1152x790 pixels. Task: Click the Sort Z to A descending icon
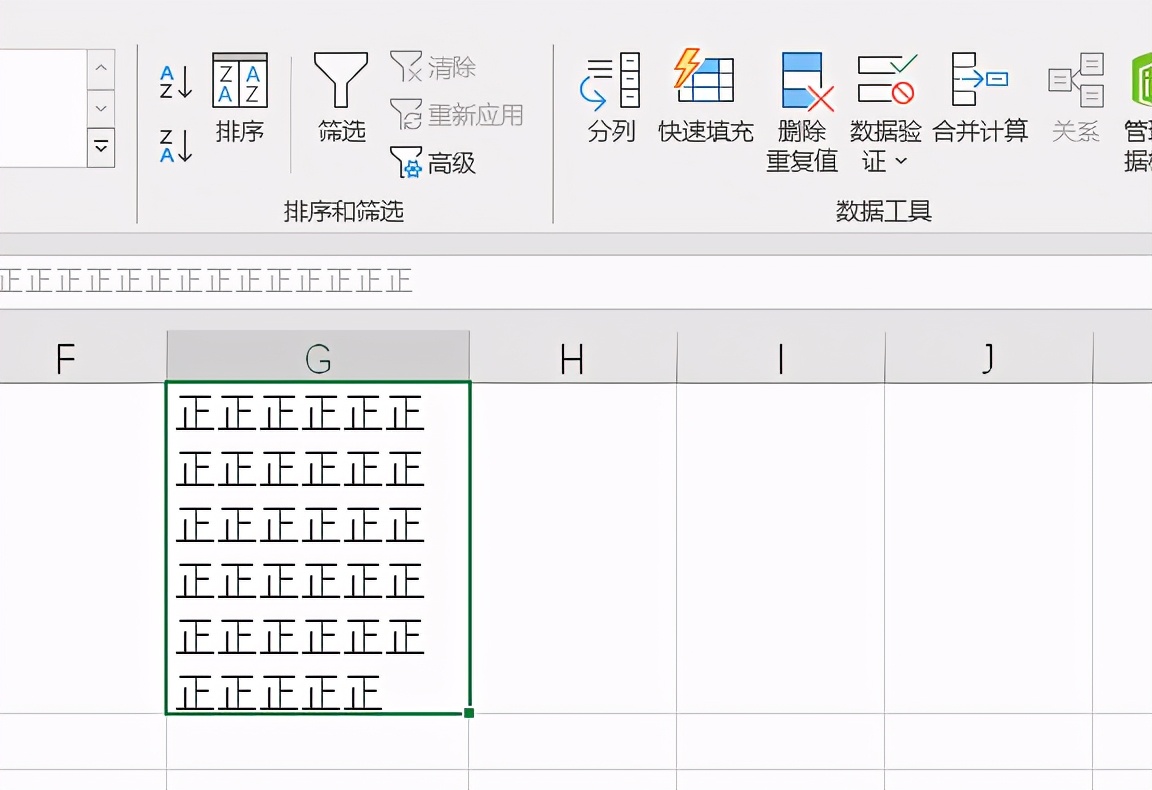[176, 146]
